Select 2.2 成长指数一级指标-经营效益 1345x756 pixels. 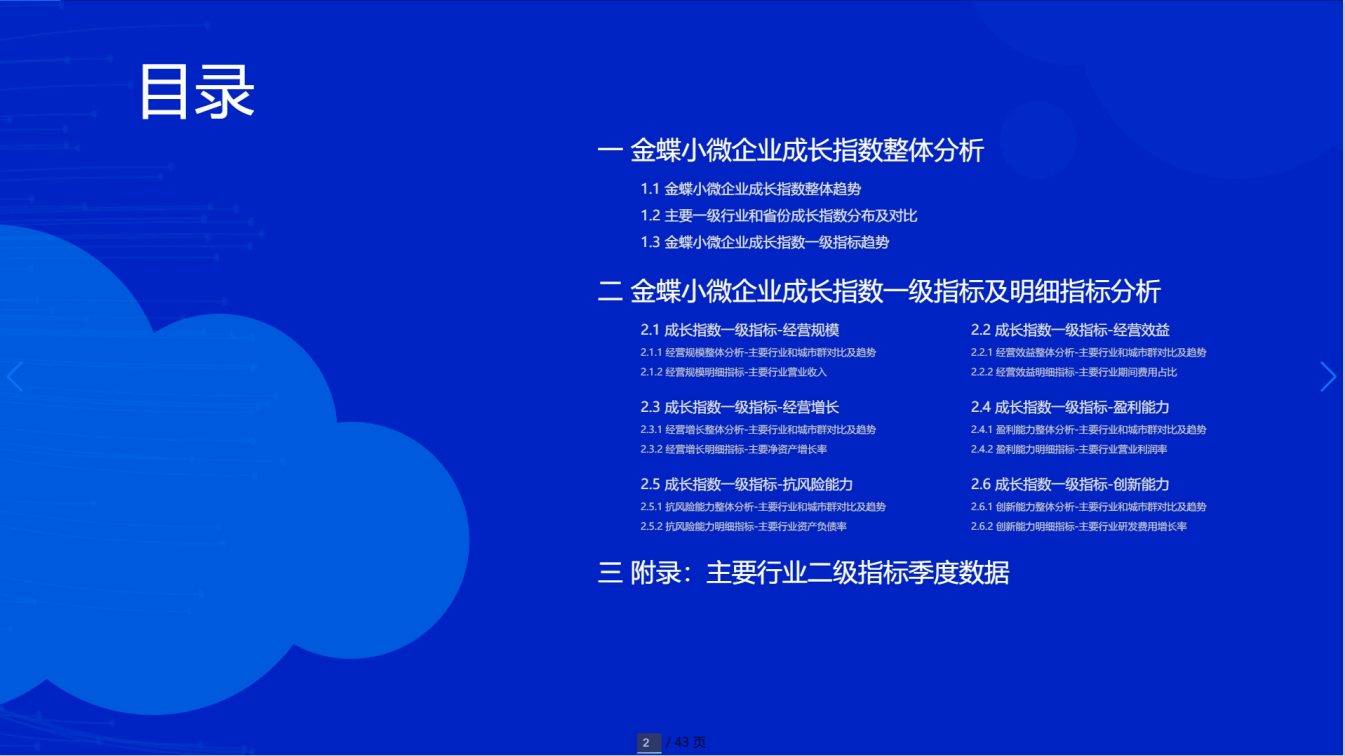tap(1070, 330)
